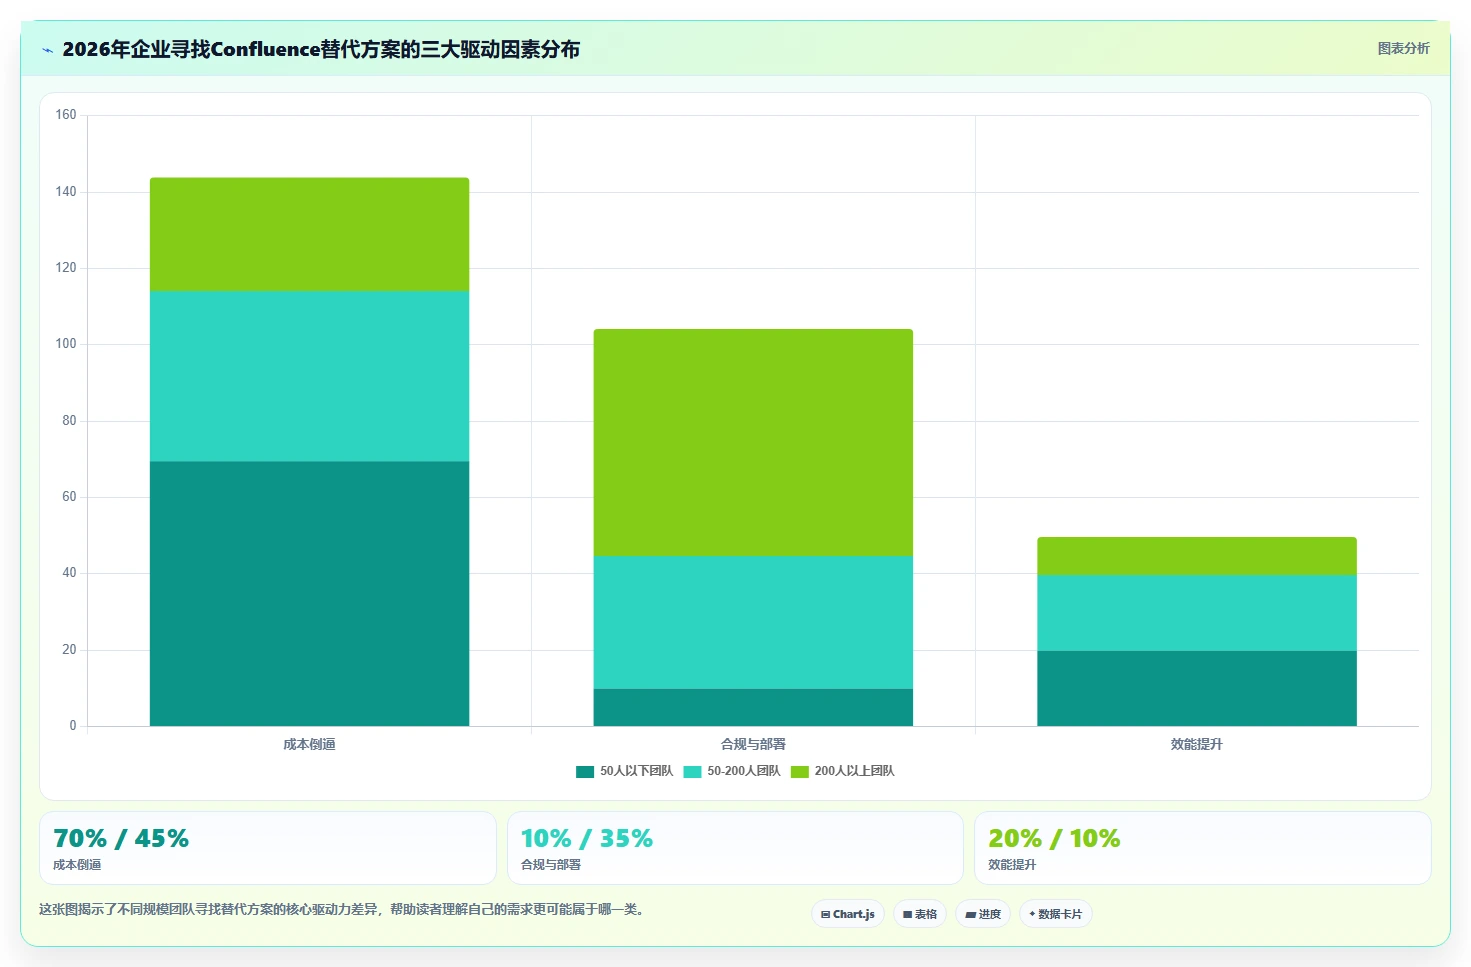The image size is (1471, 967).
Task: Click the turquoise segment of the 合规与部署 bar
Action: pyautogui.click(x=753, y=622)
